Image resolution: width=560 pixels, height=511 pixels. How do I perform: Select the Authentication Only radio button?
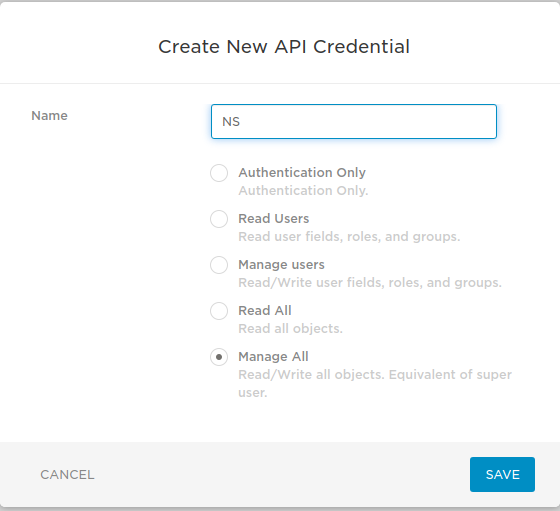(x=219, y=173)
